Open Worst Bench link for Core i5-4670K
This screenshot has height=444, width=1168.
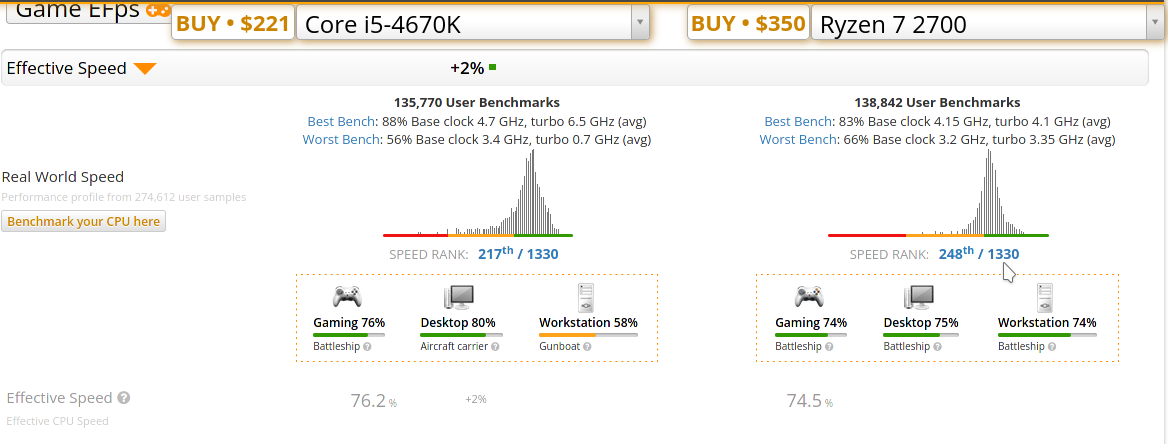(343, 139)
